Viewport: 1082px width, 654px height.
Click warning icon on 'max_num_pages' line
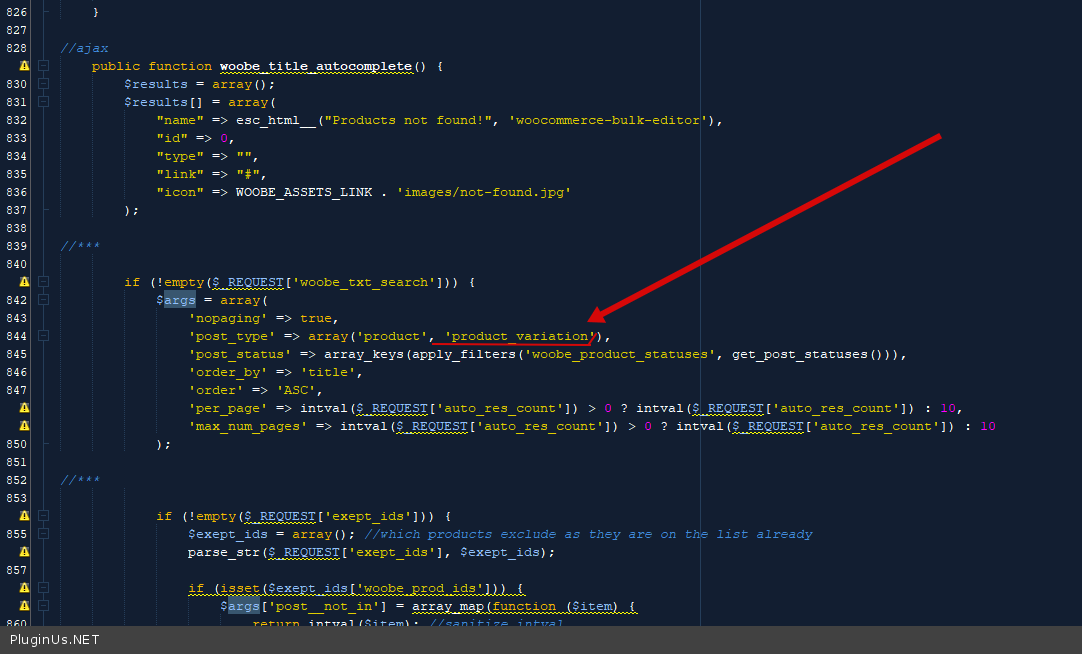tap(24, 426)
